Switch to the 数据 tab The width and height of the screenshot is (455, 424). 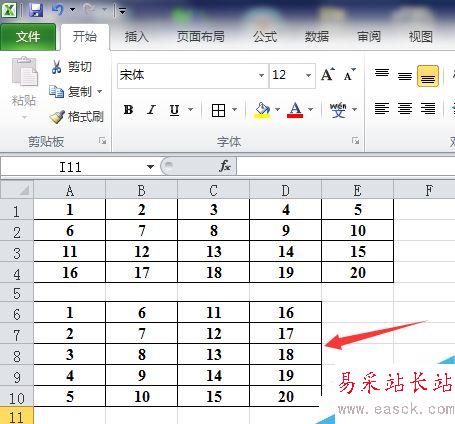[317, 37]
